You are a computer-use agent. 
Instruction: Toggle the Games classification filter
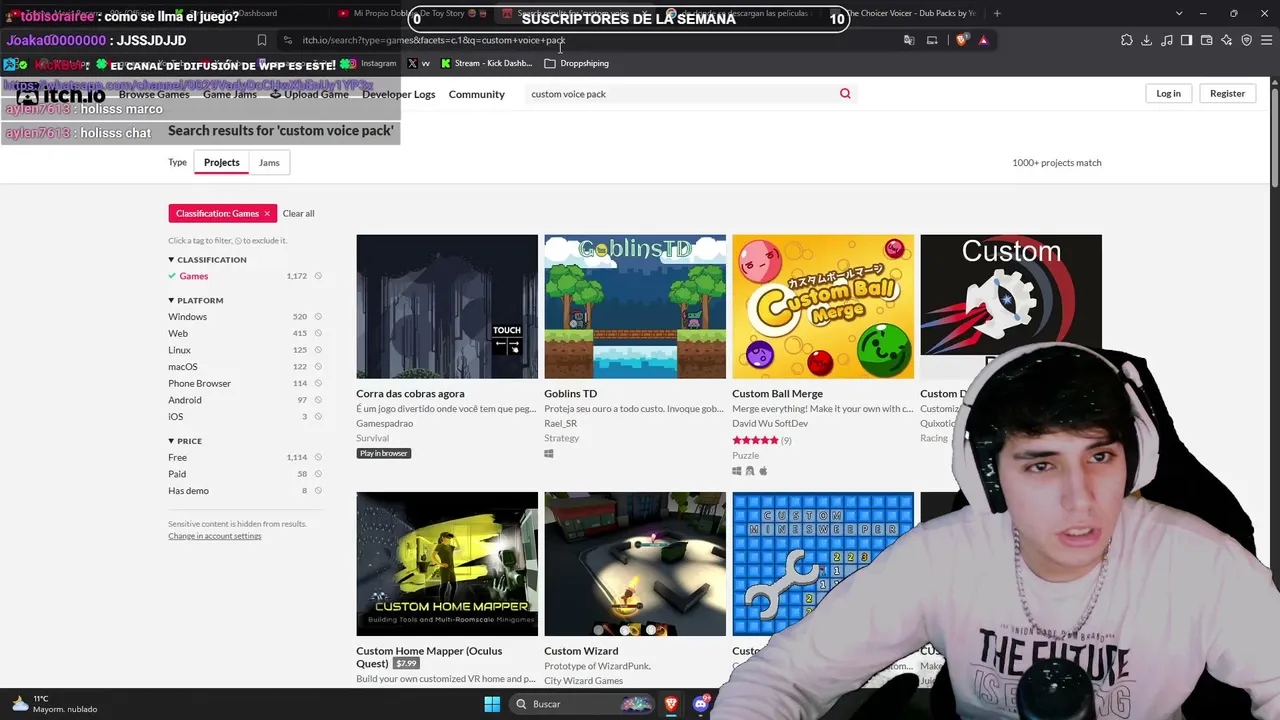tap(194, 276)
